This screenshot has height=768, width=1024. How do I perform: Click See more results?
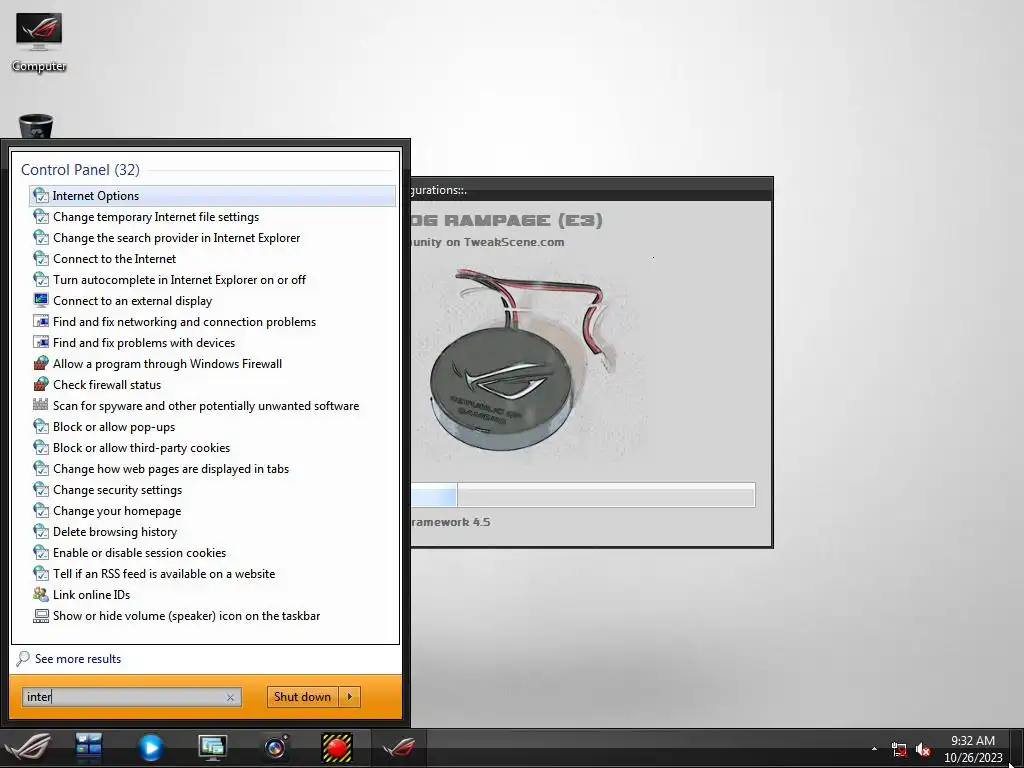pos(78,659)
